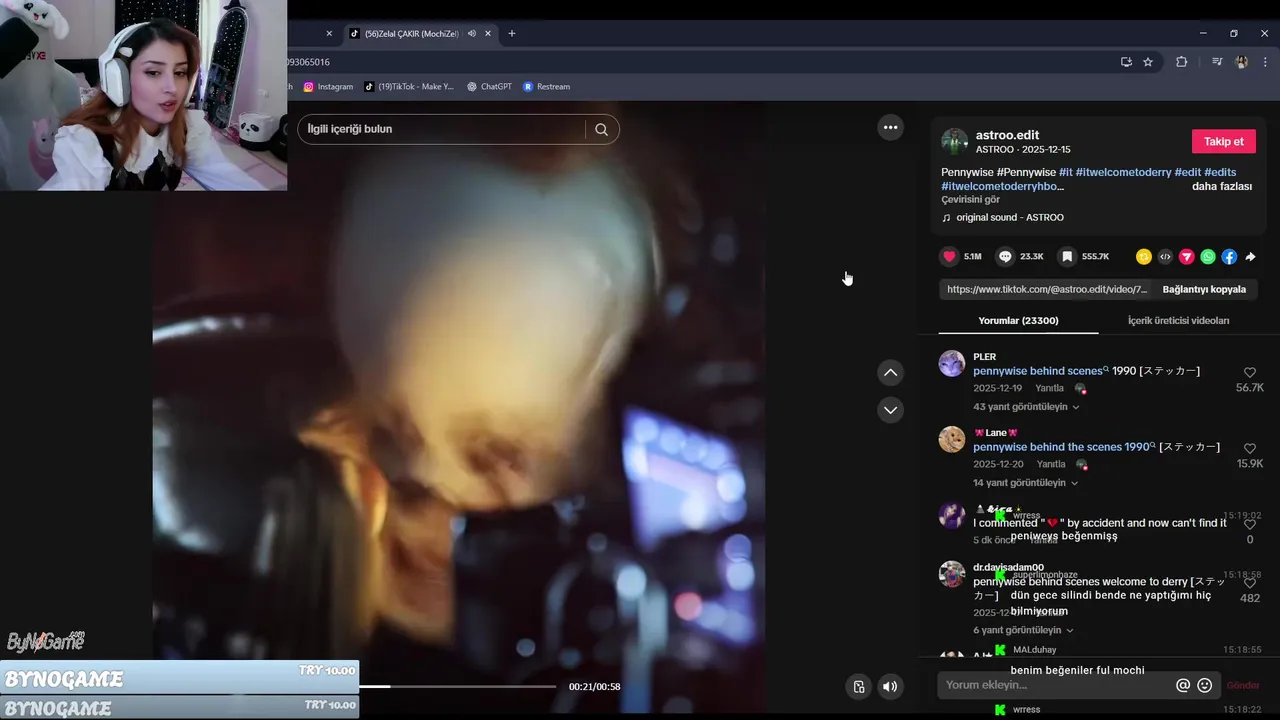This screenshot has width=1280, height=720.
Task: Mute the tab using its speaker icon
Action: tap(471, 33)
